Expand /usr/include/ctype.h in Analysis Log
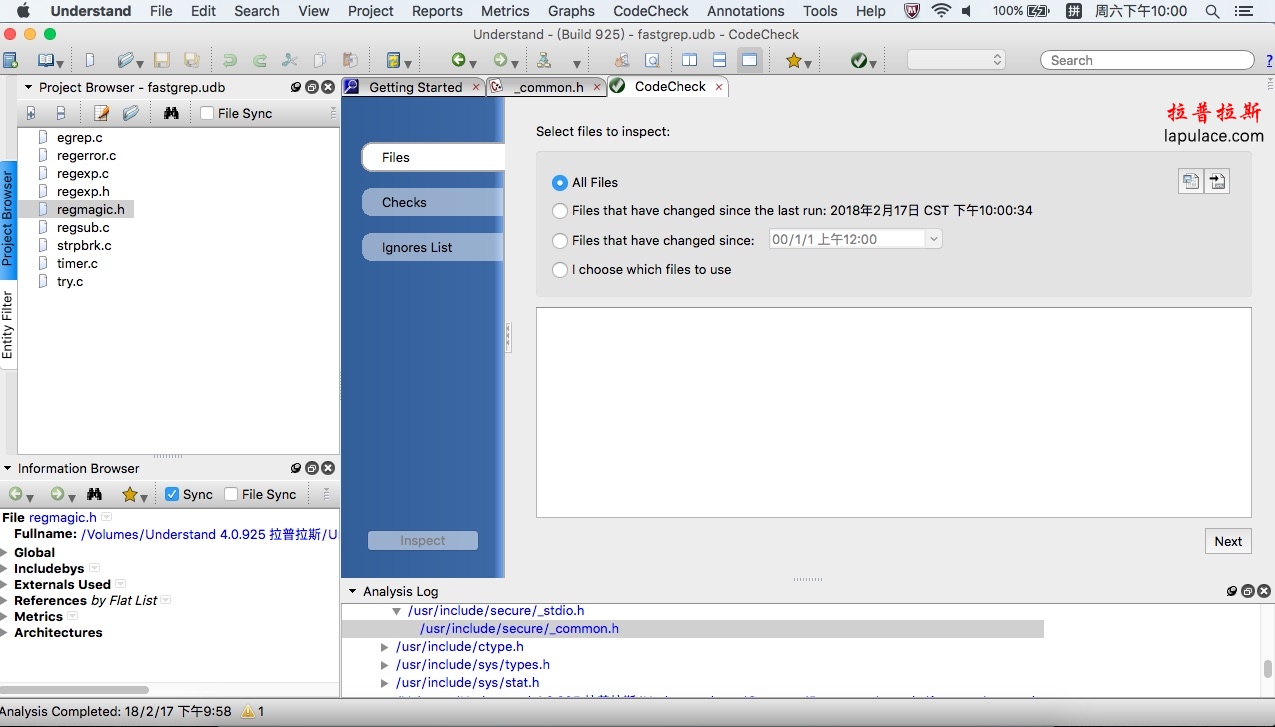The height and width of the screenshot is (727, 1275). [x=385, y=647]
